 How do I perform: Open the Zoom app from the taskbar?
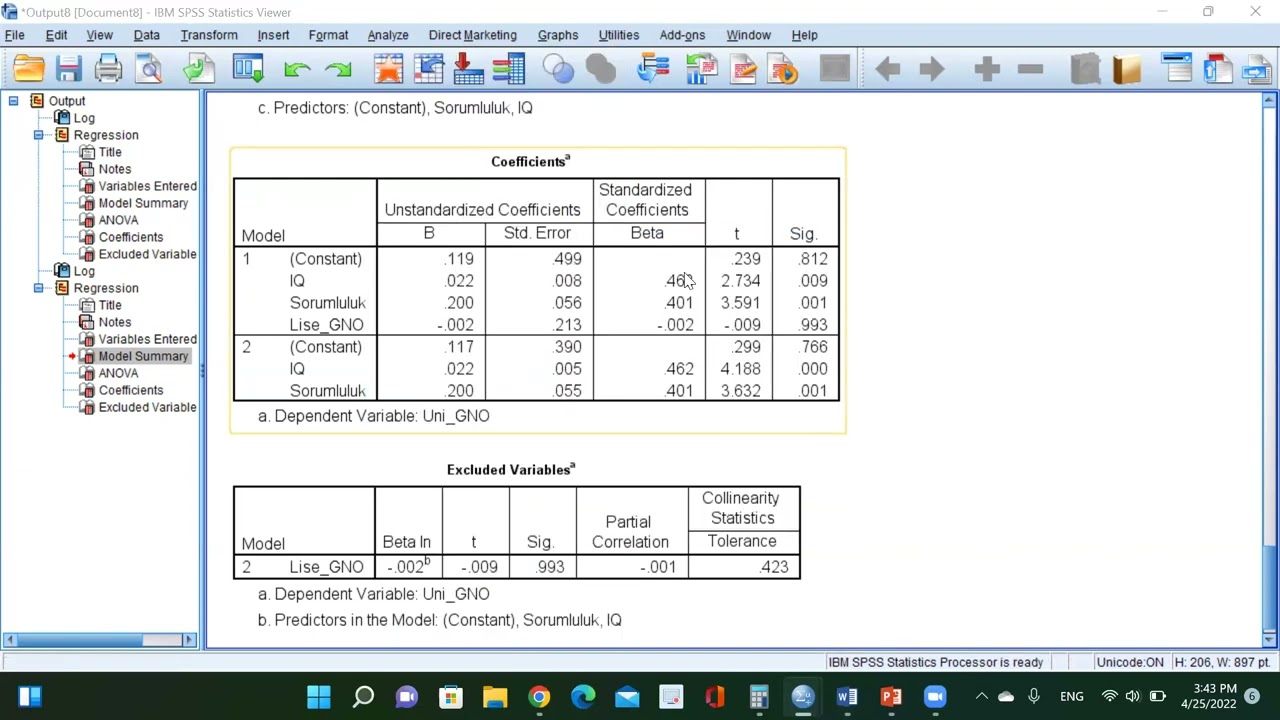(935, 696)
